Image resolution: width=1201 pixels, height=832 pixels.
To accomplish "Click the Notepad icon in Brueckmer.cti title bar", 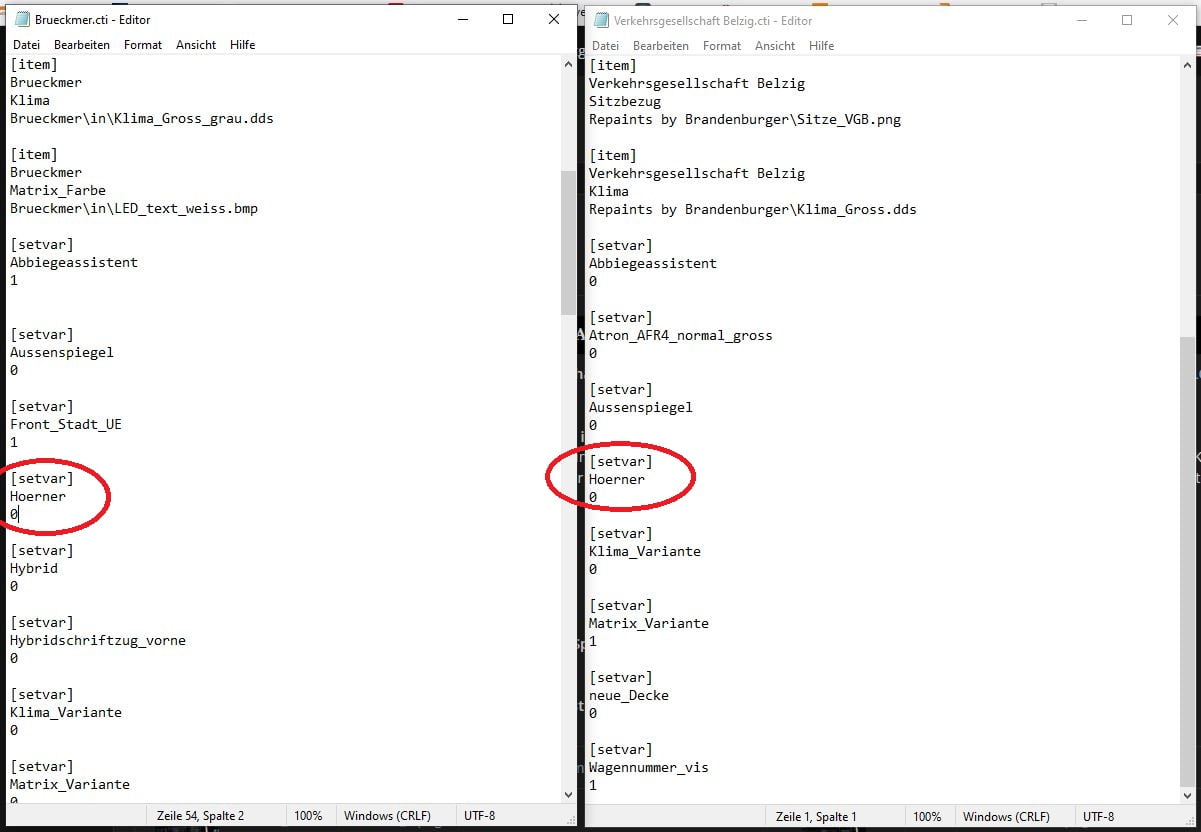I will click(x=22, y=19).
